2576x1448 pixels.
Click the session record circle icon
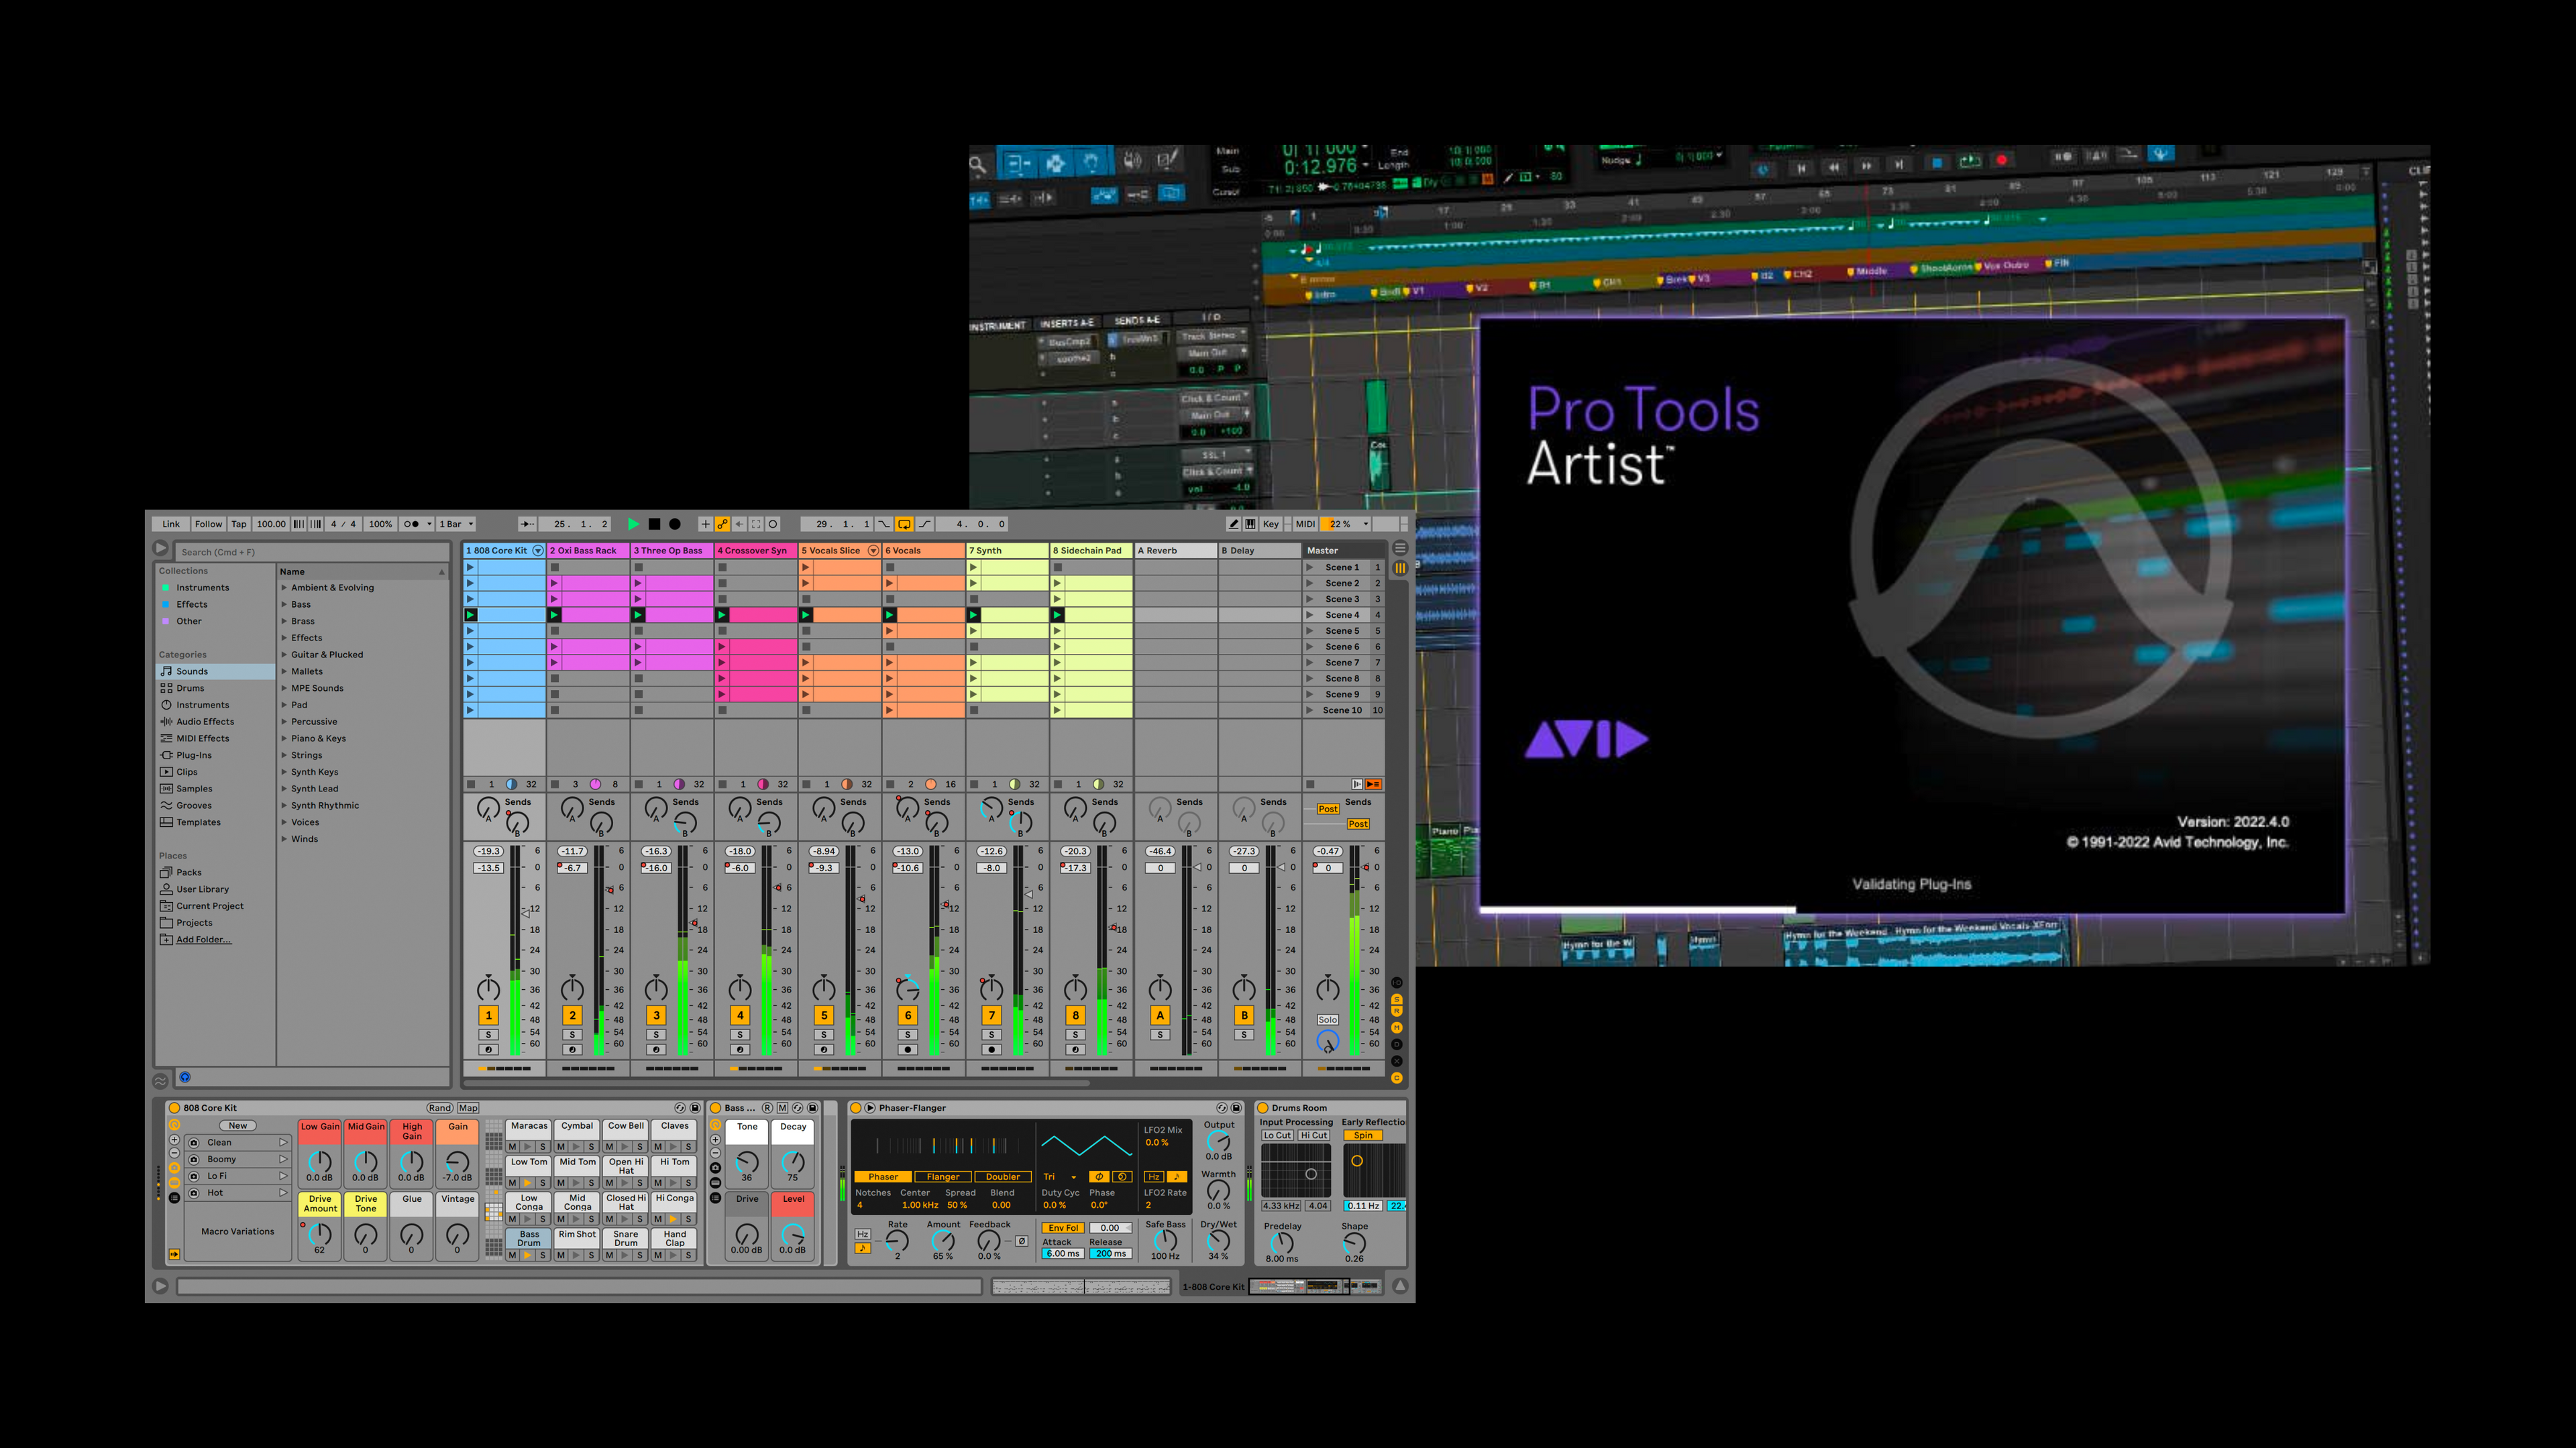coord(773,524)
